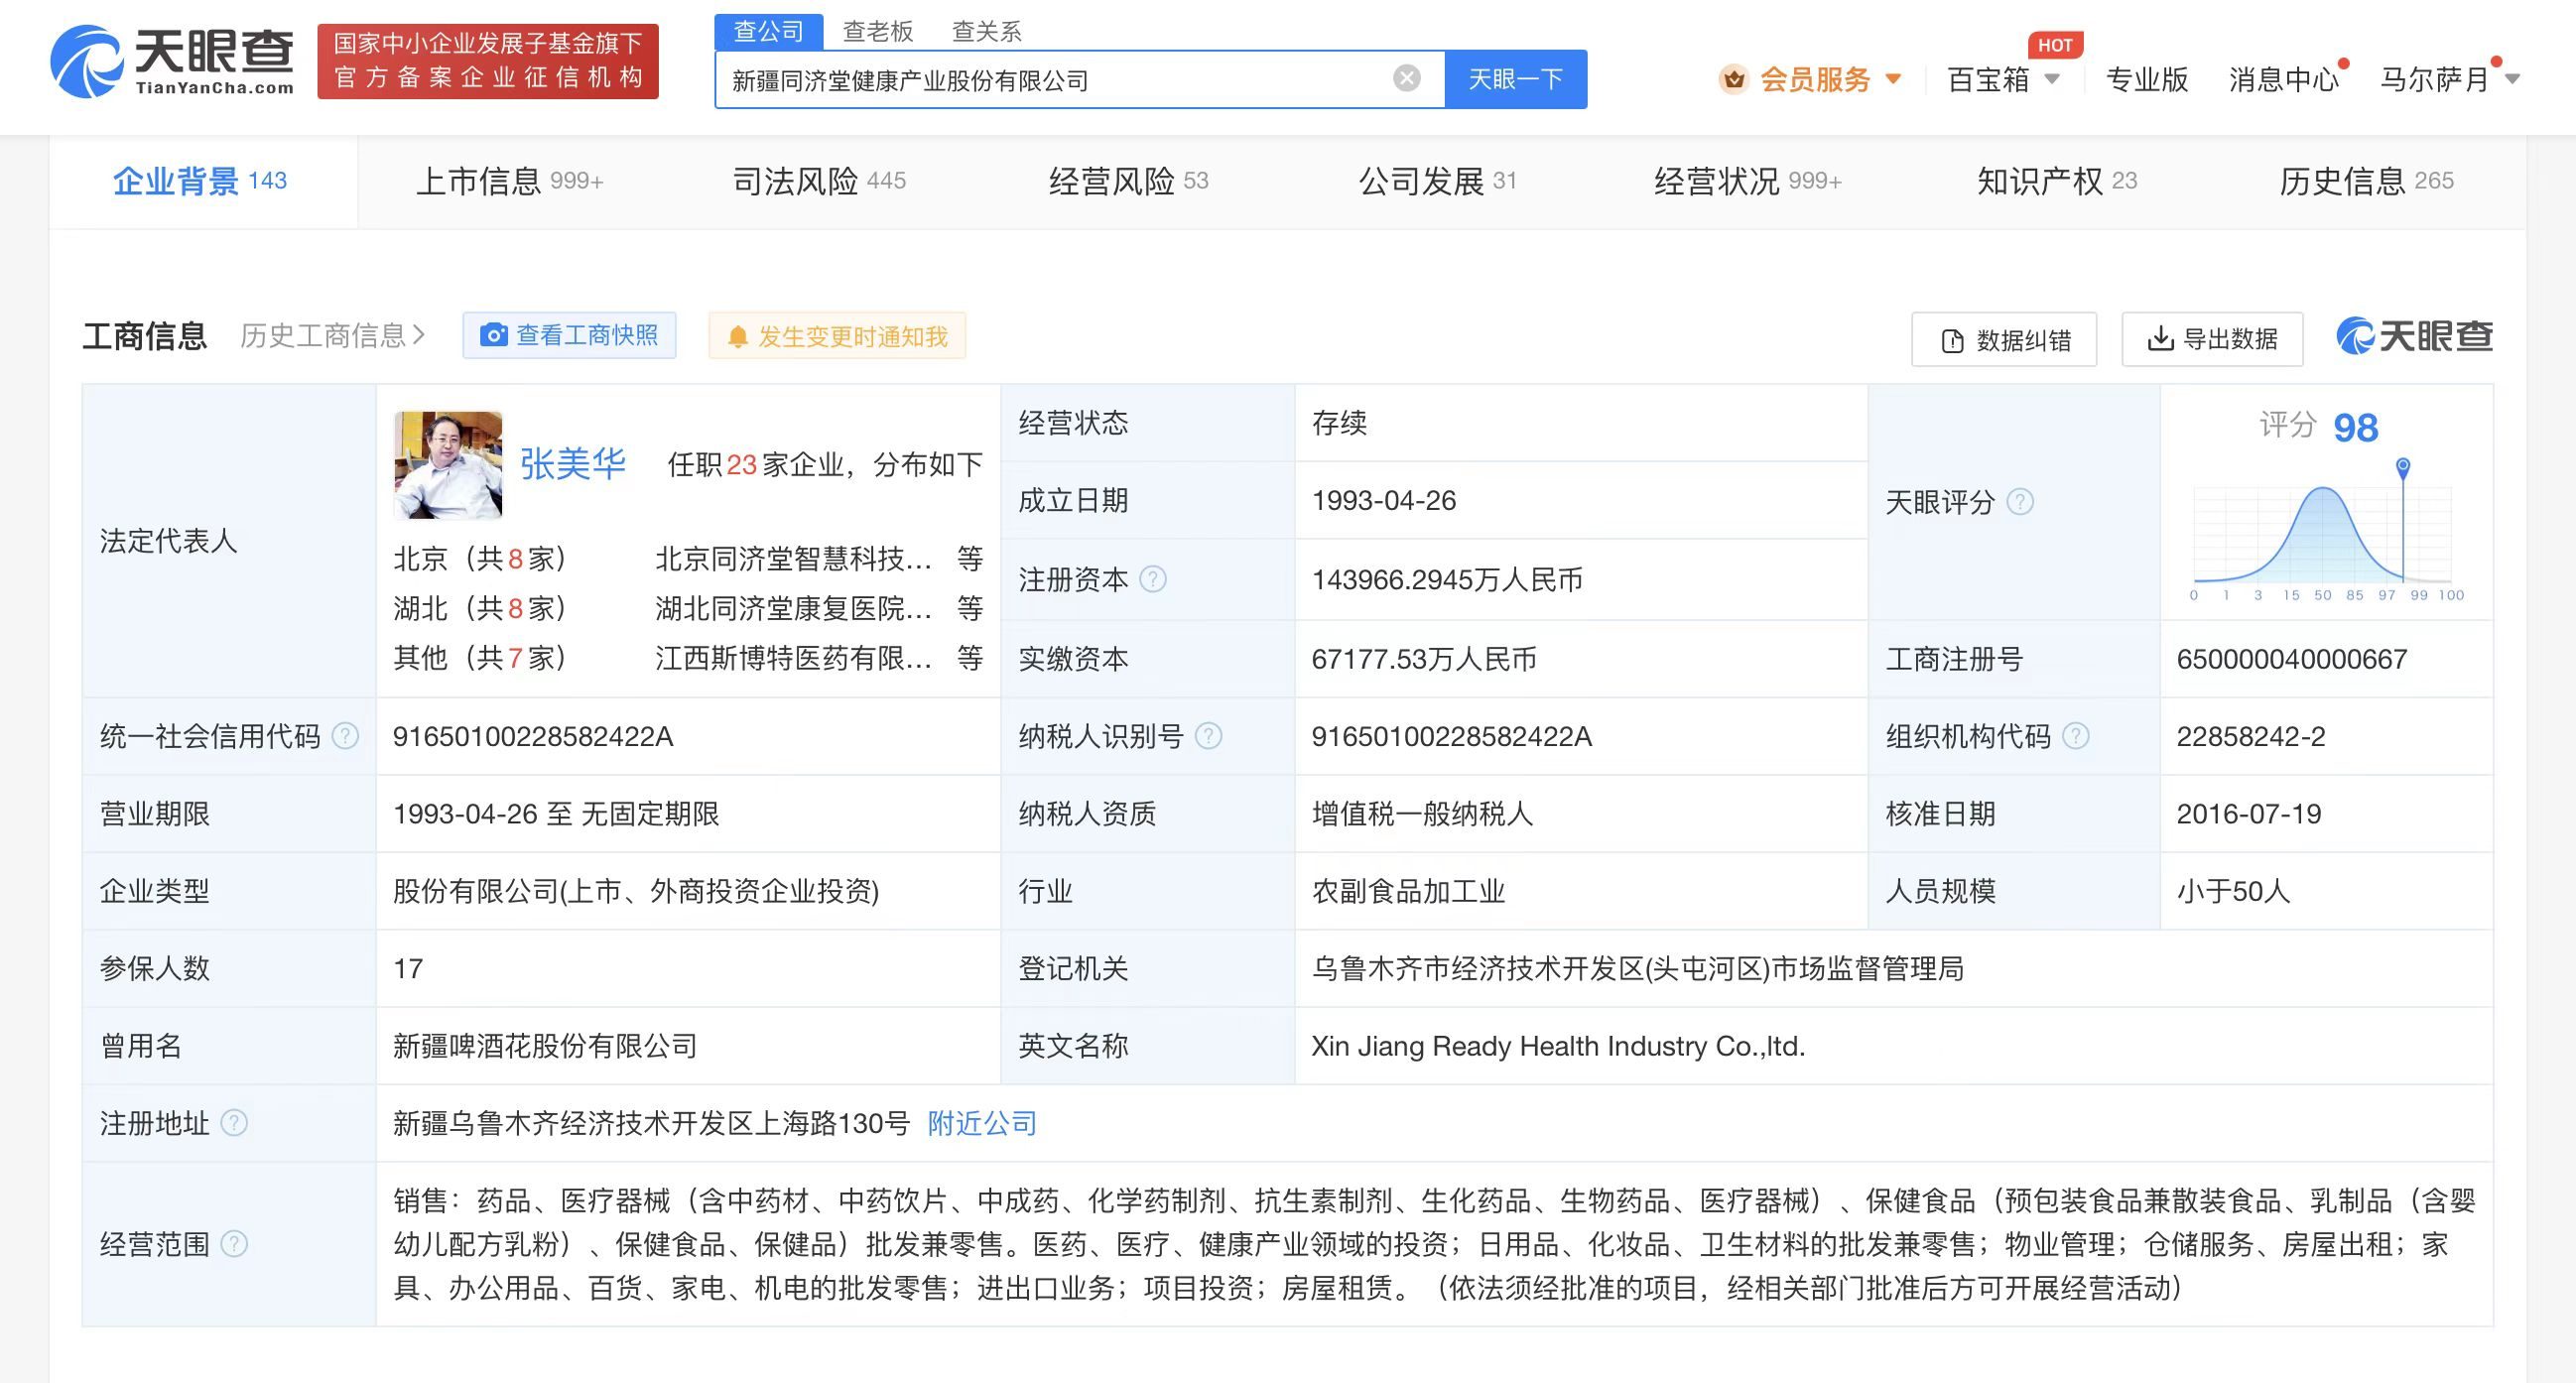Switch to the 查老板 search tab

tap(875, 30)
